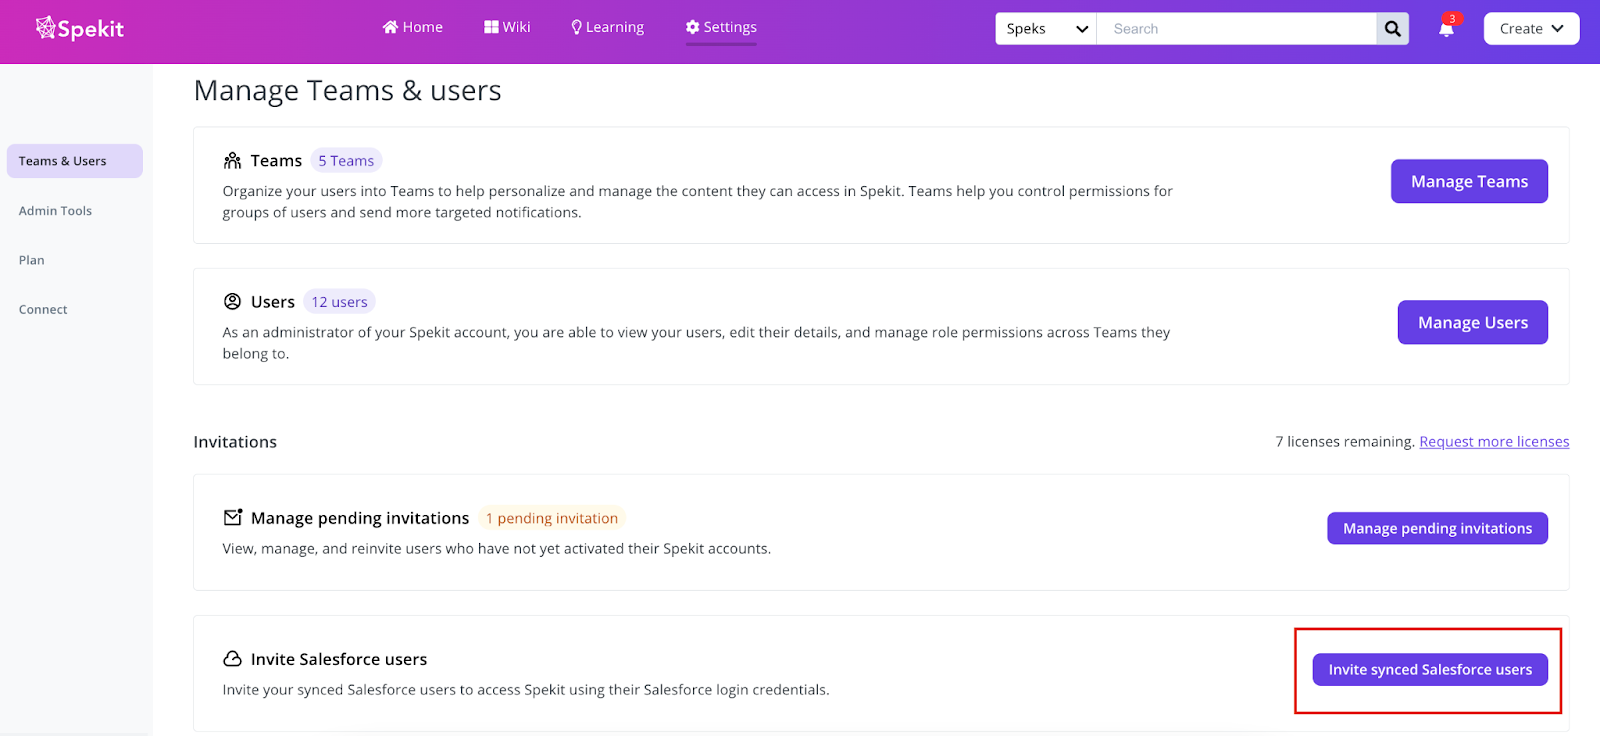Click the pending invitations envelope icon
This screenshot has height=736, width=1600.
232,517
